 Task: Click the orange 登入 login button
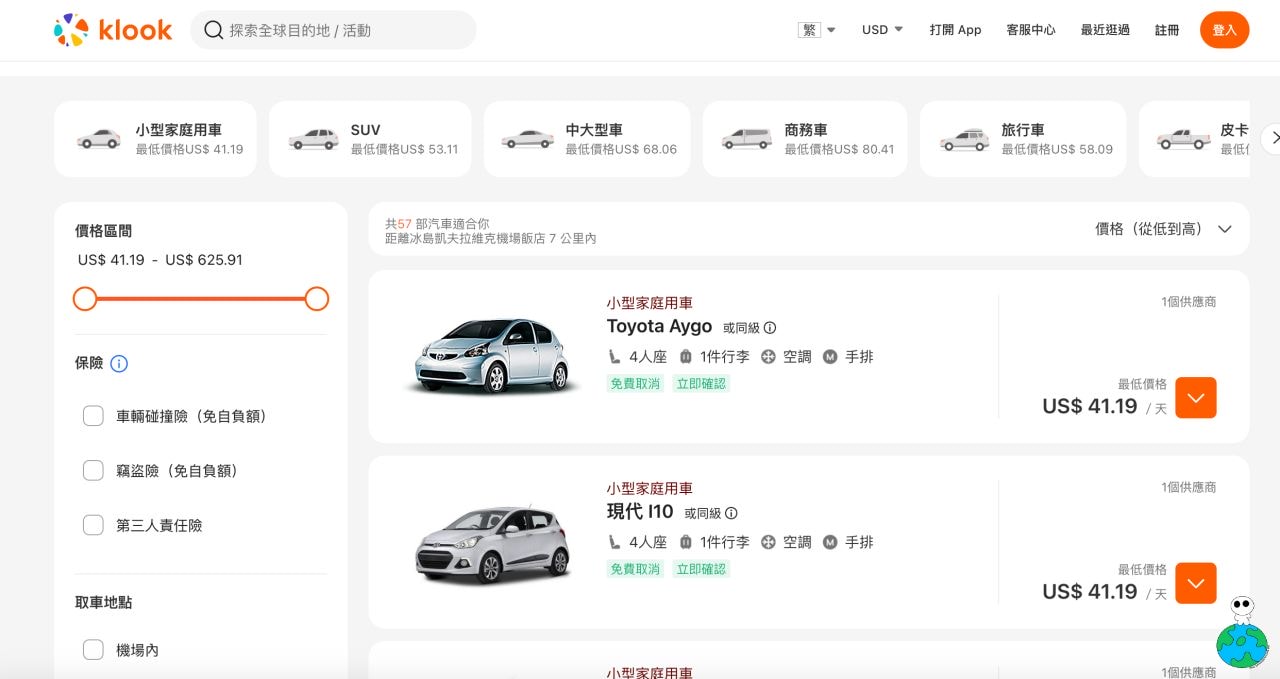tap(1225, 30)
